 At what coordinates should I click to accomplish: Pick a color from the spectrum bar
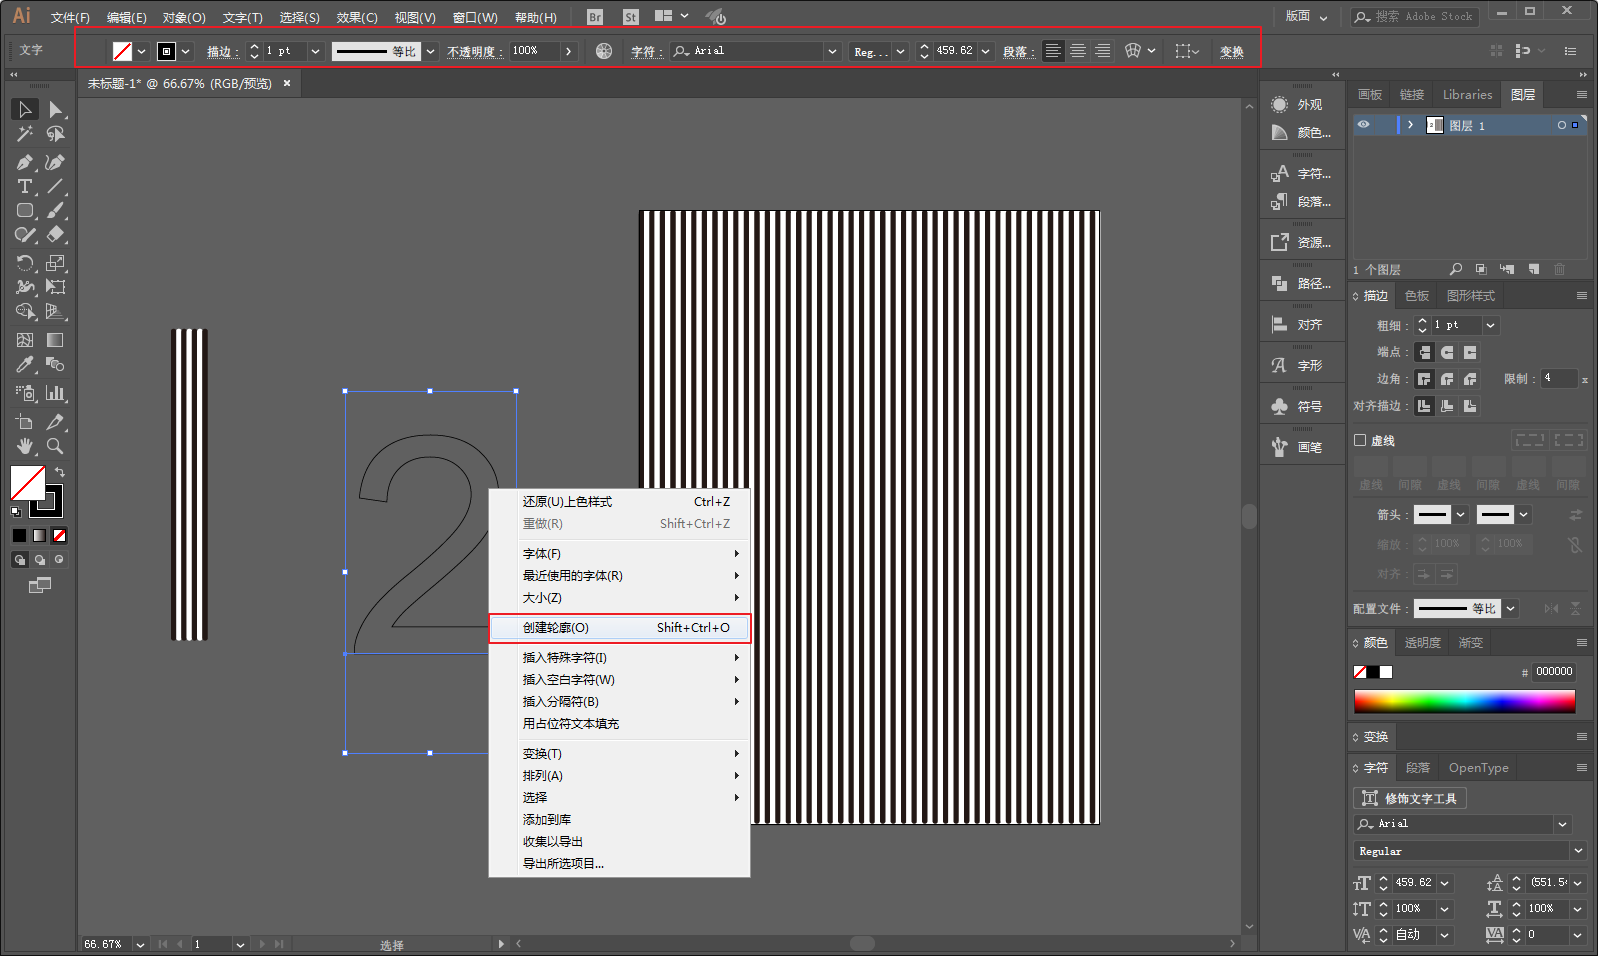[x=1464, y=701]
